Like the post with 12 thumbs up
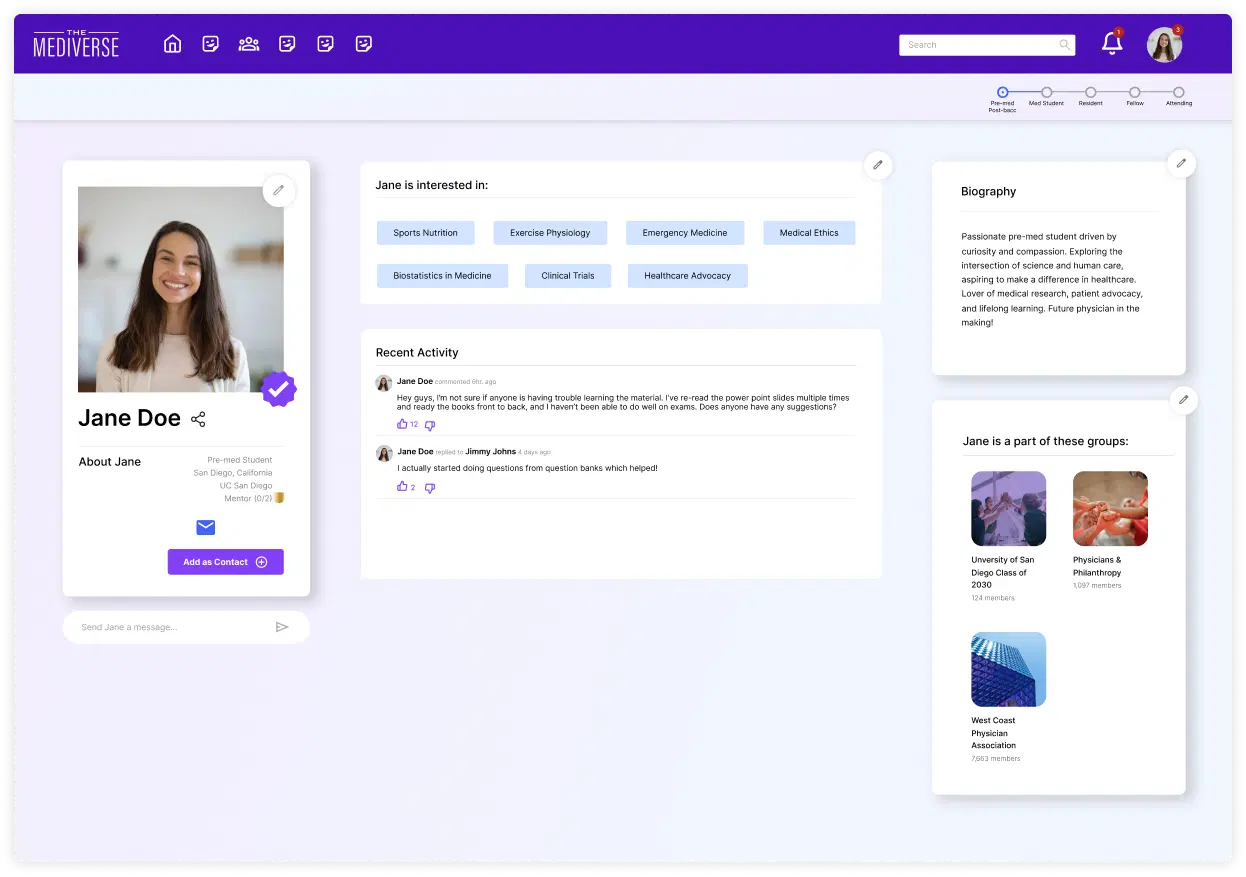This screenshot has width=1246, height=877. coord(402,424)
